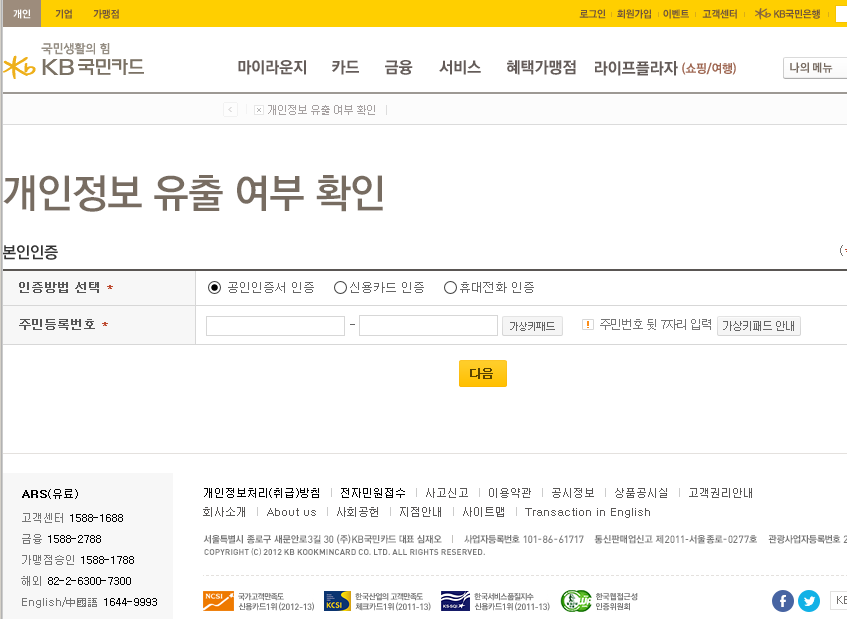Open the 마이라운지 main menu

point(272,68)
